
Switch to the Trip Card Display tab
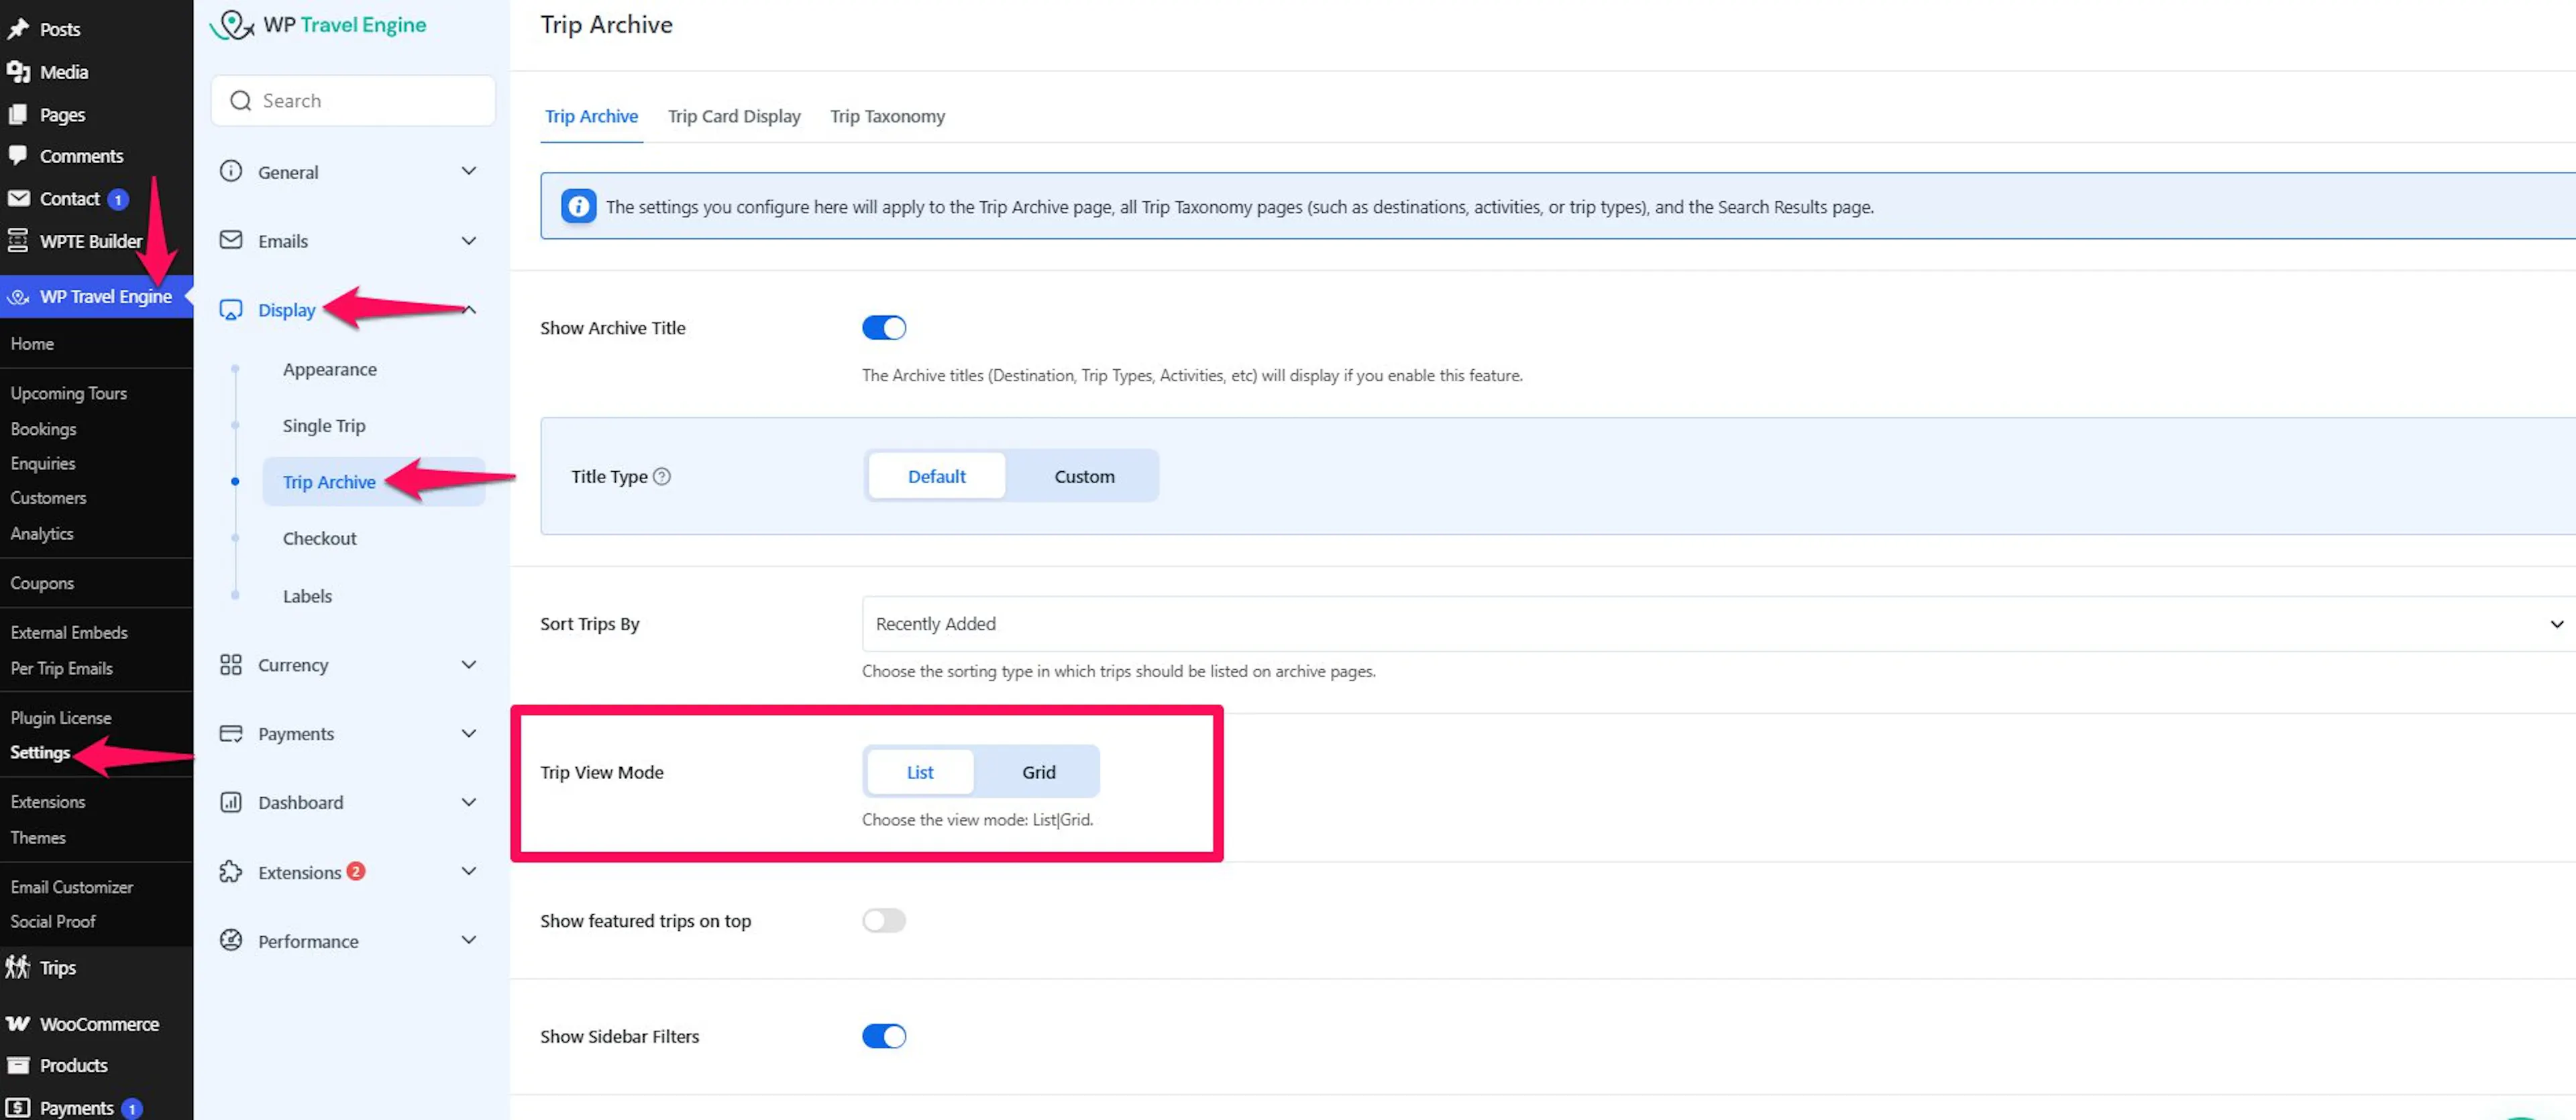pos(734,116)
